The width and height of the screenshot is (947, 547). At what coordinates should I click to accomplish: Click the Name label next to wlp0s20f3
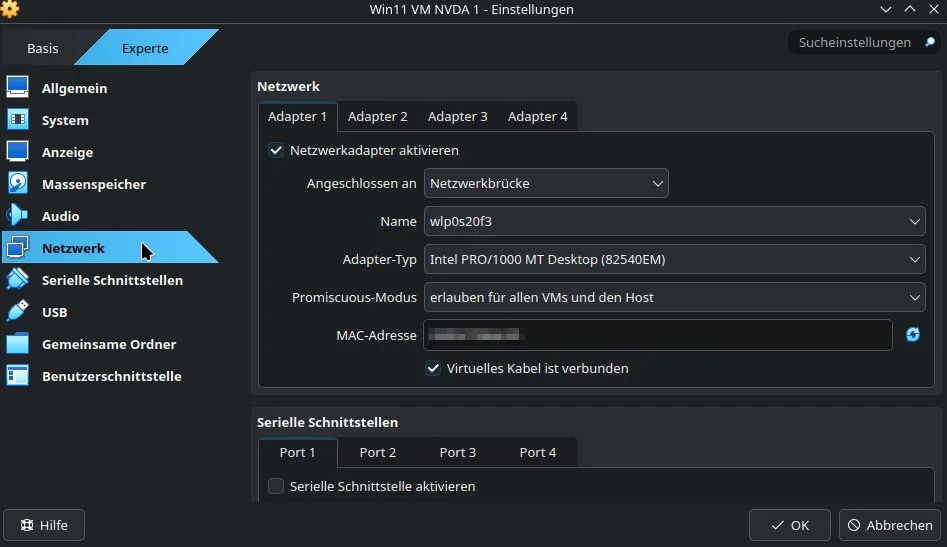(x=398, y=221)
